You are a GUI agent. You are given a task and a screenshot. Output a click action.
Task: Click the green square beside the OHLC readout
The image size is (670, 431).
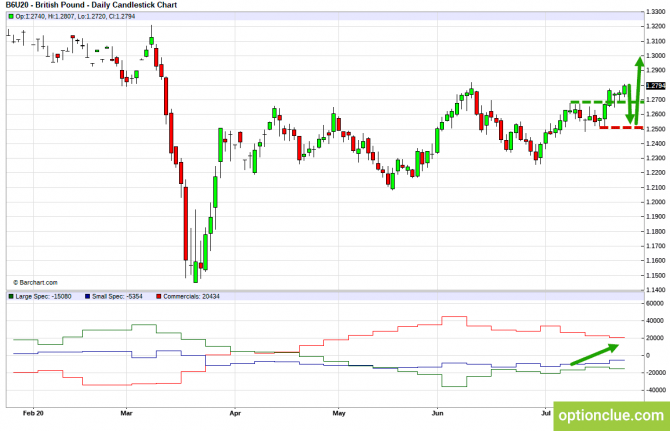(x=11, y=17)
